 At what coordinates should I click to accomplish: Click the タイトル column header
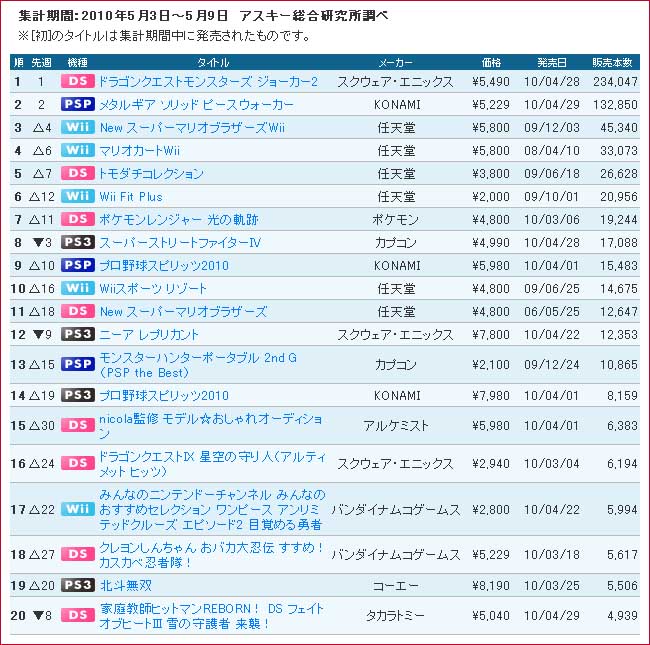[x=213, y=63]
